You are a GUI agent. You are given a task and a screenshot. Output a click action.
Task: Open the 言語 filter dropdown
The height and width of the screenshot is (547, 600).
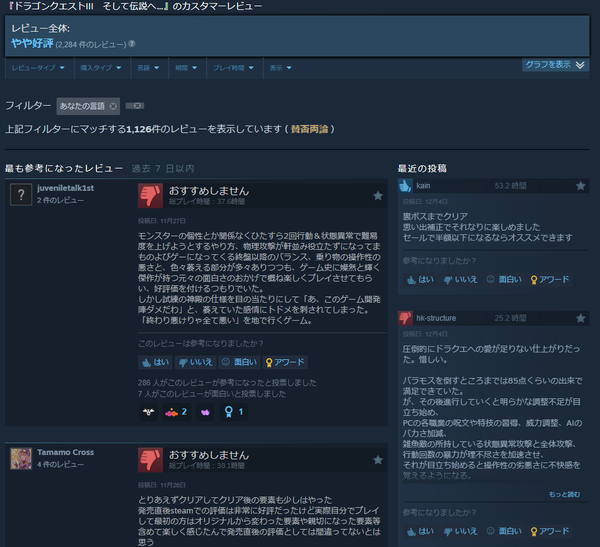tap(149, 68)
